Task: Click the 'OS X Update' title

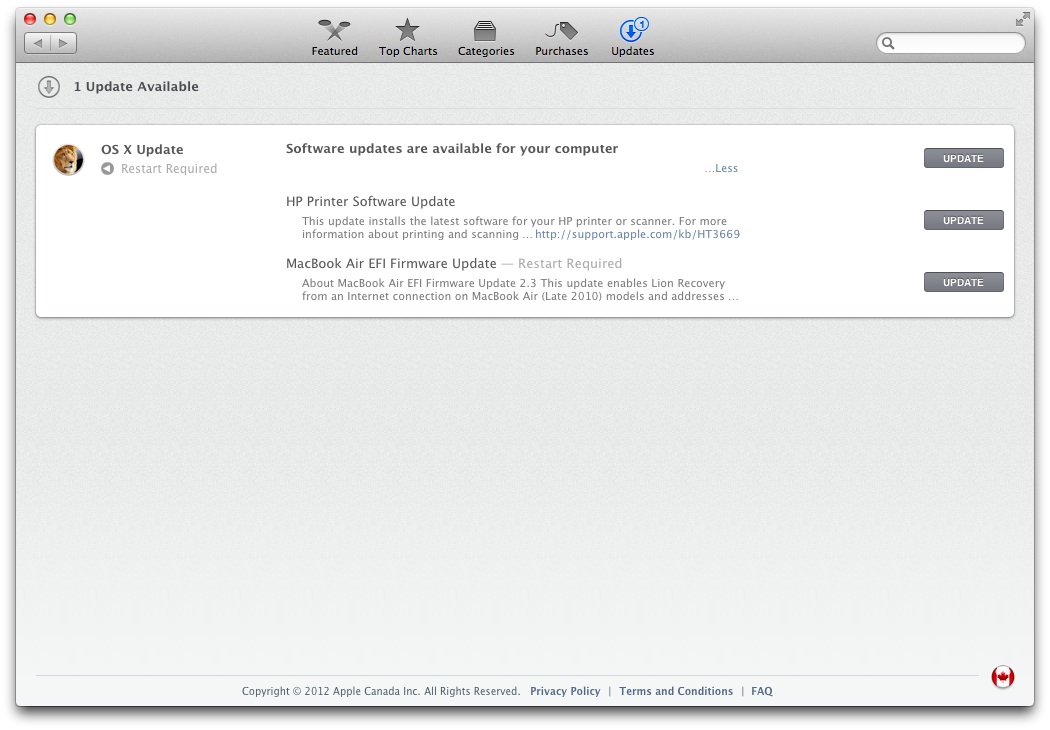Action: point(142,149)
